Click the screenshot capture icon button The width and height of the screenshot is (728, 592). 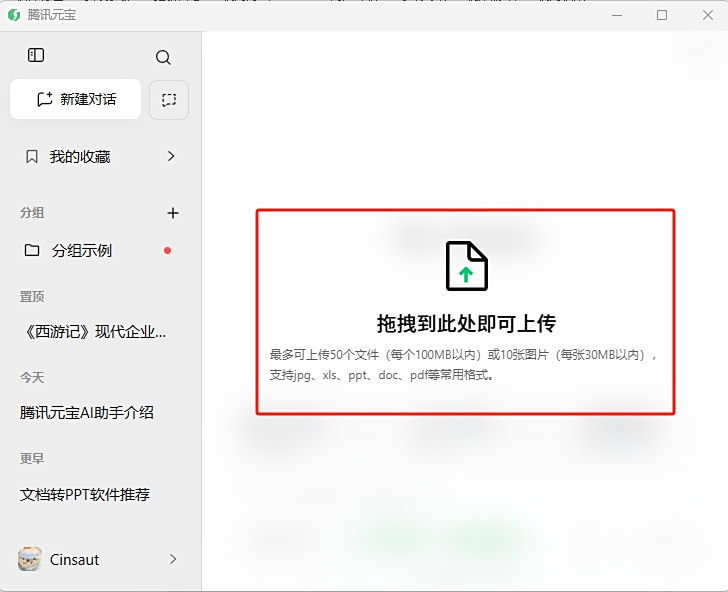(x=169, y=99)
